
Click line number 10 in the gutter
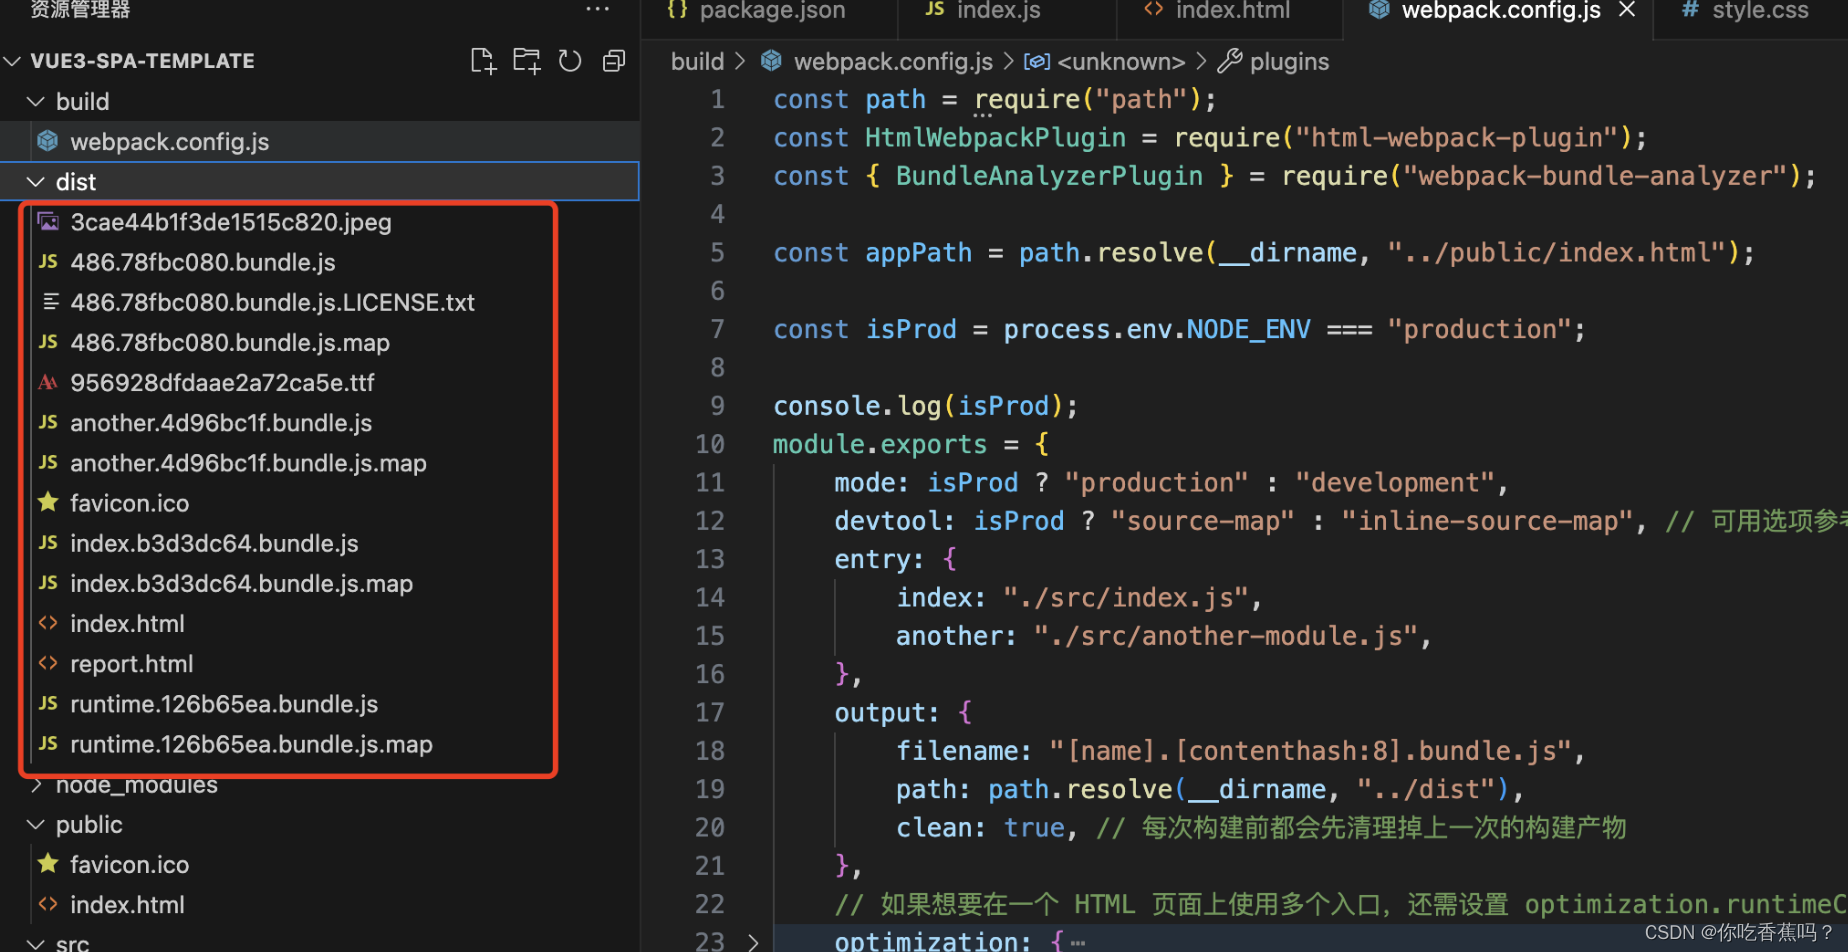[710, 444]
